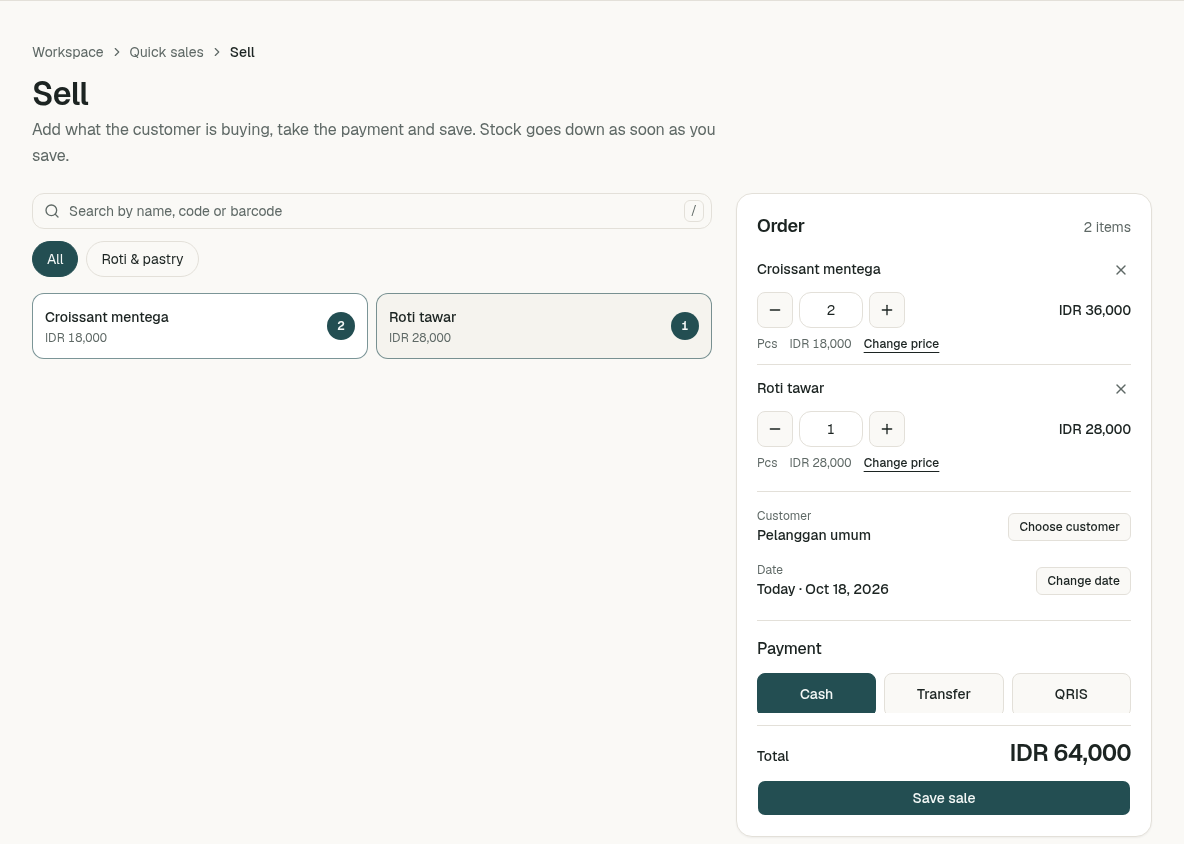Decrease Croissant mentega quantity with minus
The width and height of the screenshot is (1184, 844).
[x=775, y=310]
